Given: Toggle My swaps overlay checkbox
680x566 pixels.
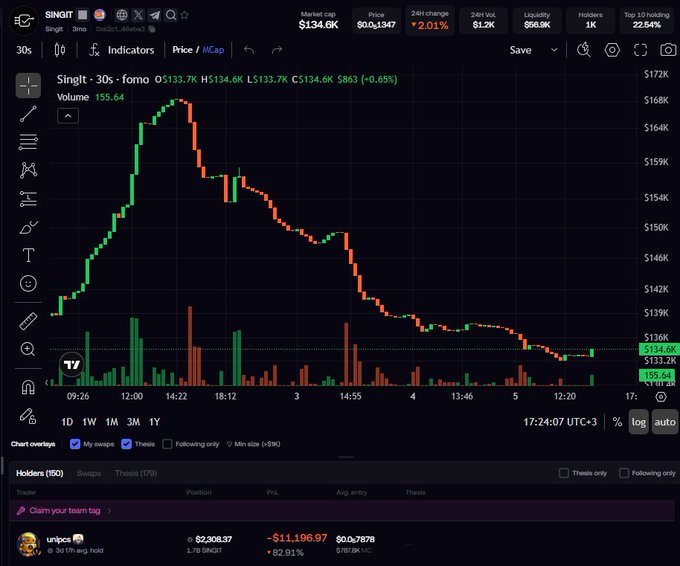Looking at the screenshot, I should 75,444.
